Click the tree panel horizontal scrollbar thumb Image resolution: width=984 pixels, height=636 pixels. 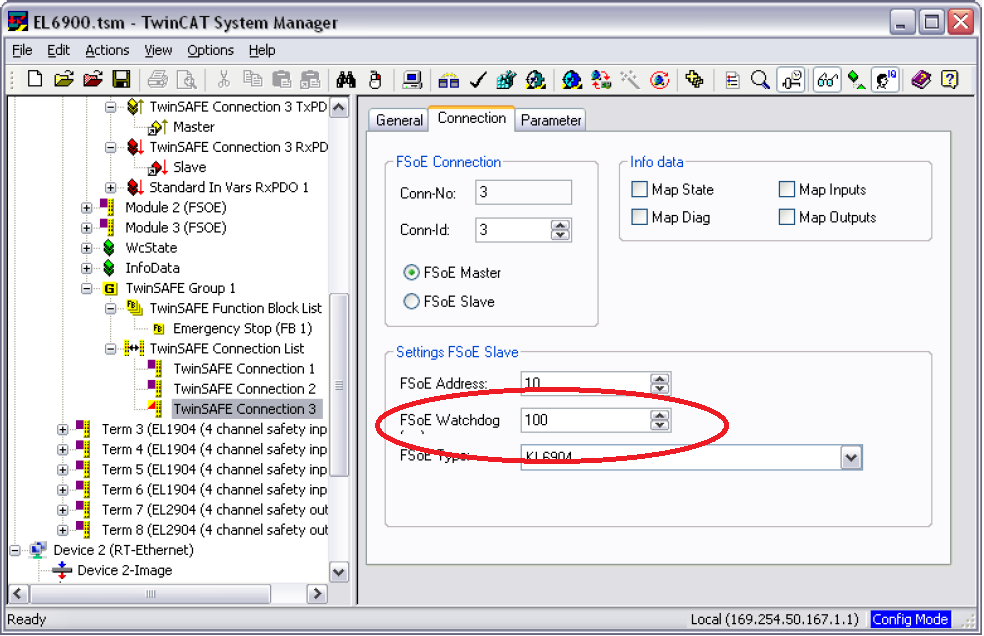pyautogui.click(x=151, y=593)
